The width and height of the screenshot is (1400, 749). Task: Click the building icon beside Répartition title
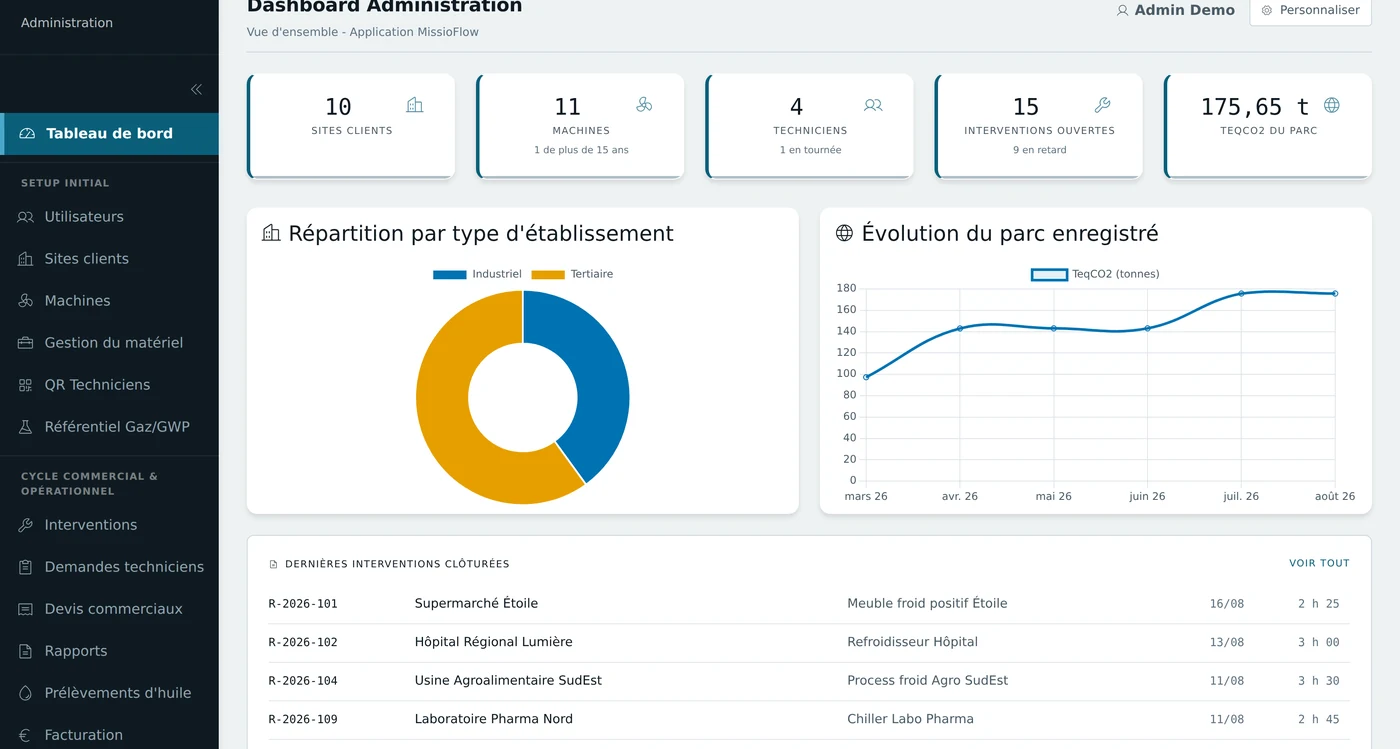tap(271, 233)
